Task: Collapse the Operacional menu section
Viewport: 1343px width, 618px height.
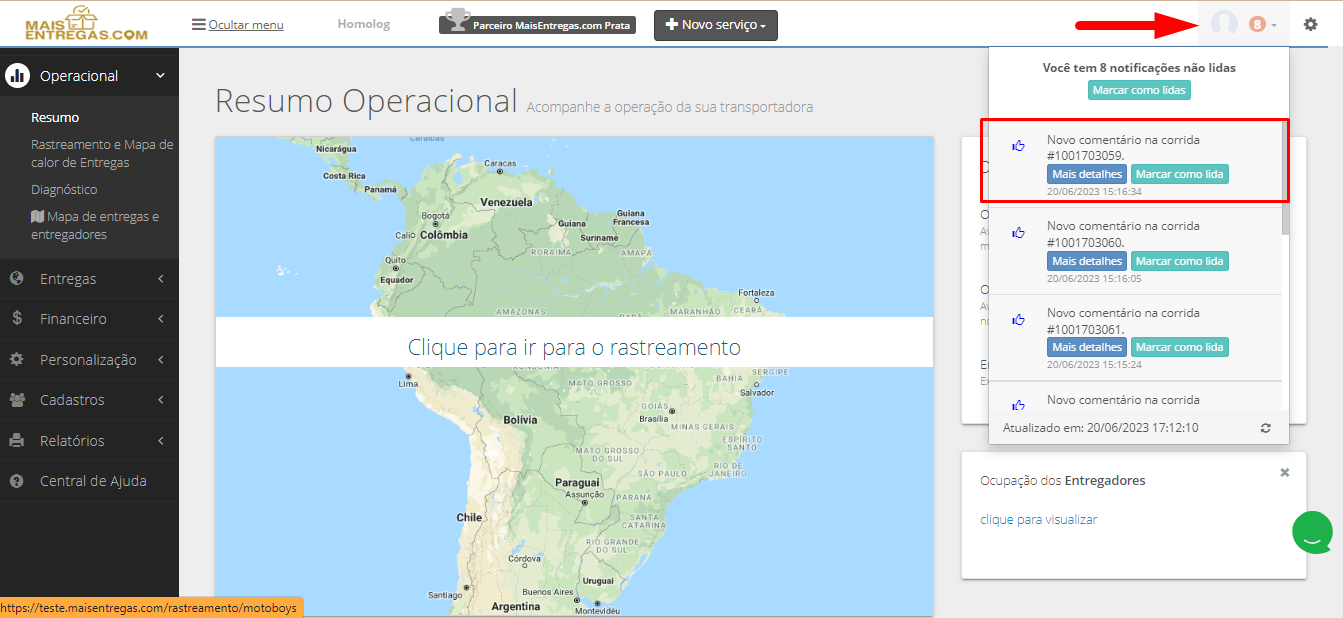Action: click(89, 76)
